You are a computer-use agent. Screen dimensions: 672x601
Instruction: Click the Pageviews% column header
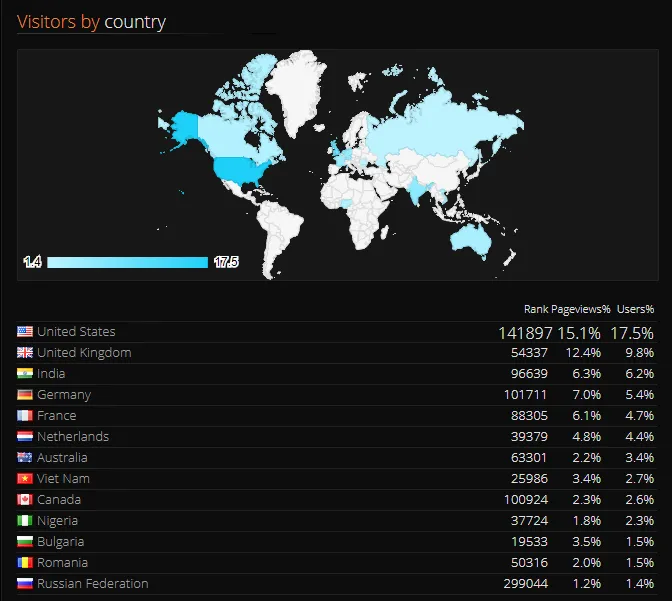(581, 309)
